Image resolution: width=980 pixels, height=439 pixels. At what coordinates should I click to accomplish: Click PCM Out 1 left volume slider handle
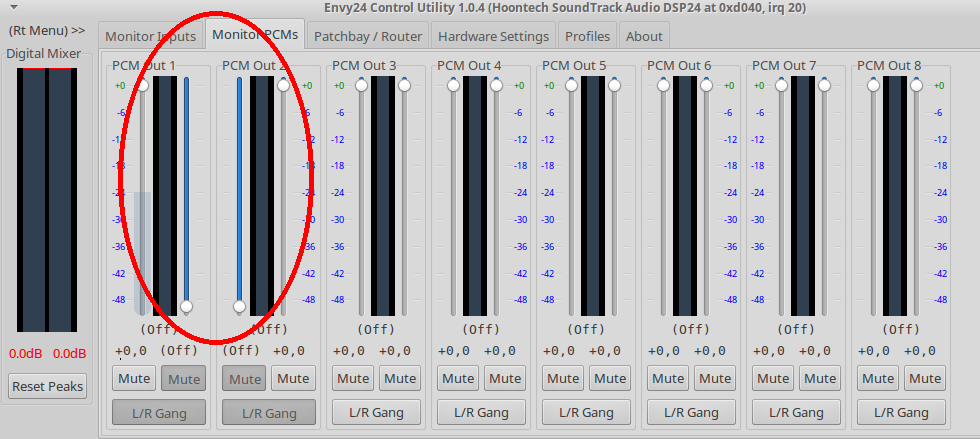pyautogui.click(x=143, y=85)
